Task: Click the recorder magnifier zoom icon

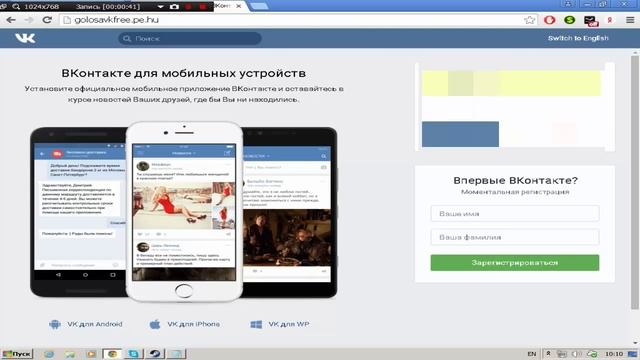Action: coord(16,7)
